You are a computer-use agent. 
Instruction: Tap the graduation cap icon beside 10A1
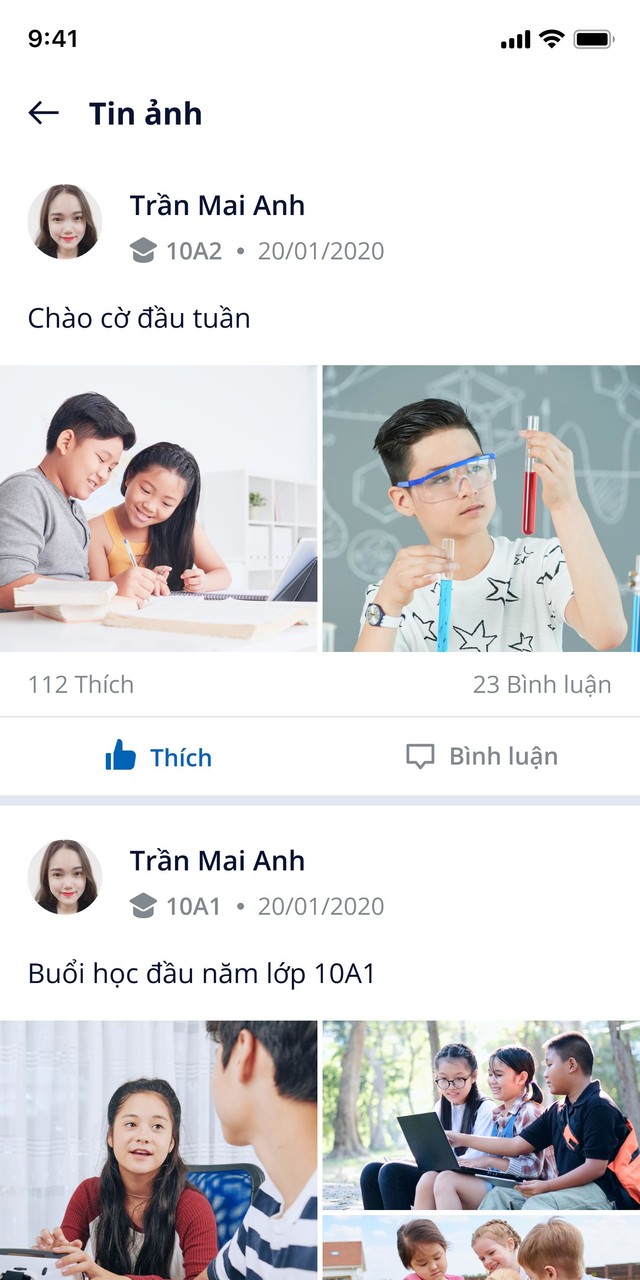[x=144, y=905]
